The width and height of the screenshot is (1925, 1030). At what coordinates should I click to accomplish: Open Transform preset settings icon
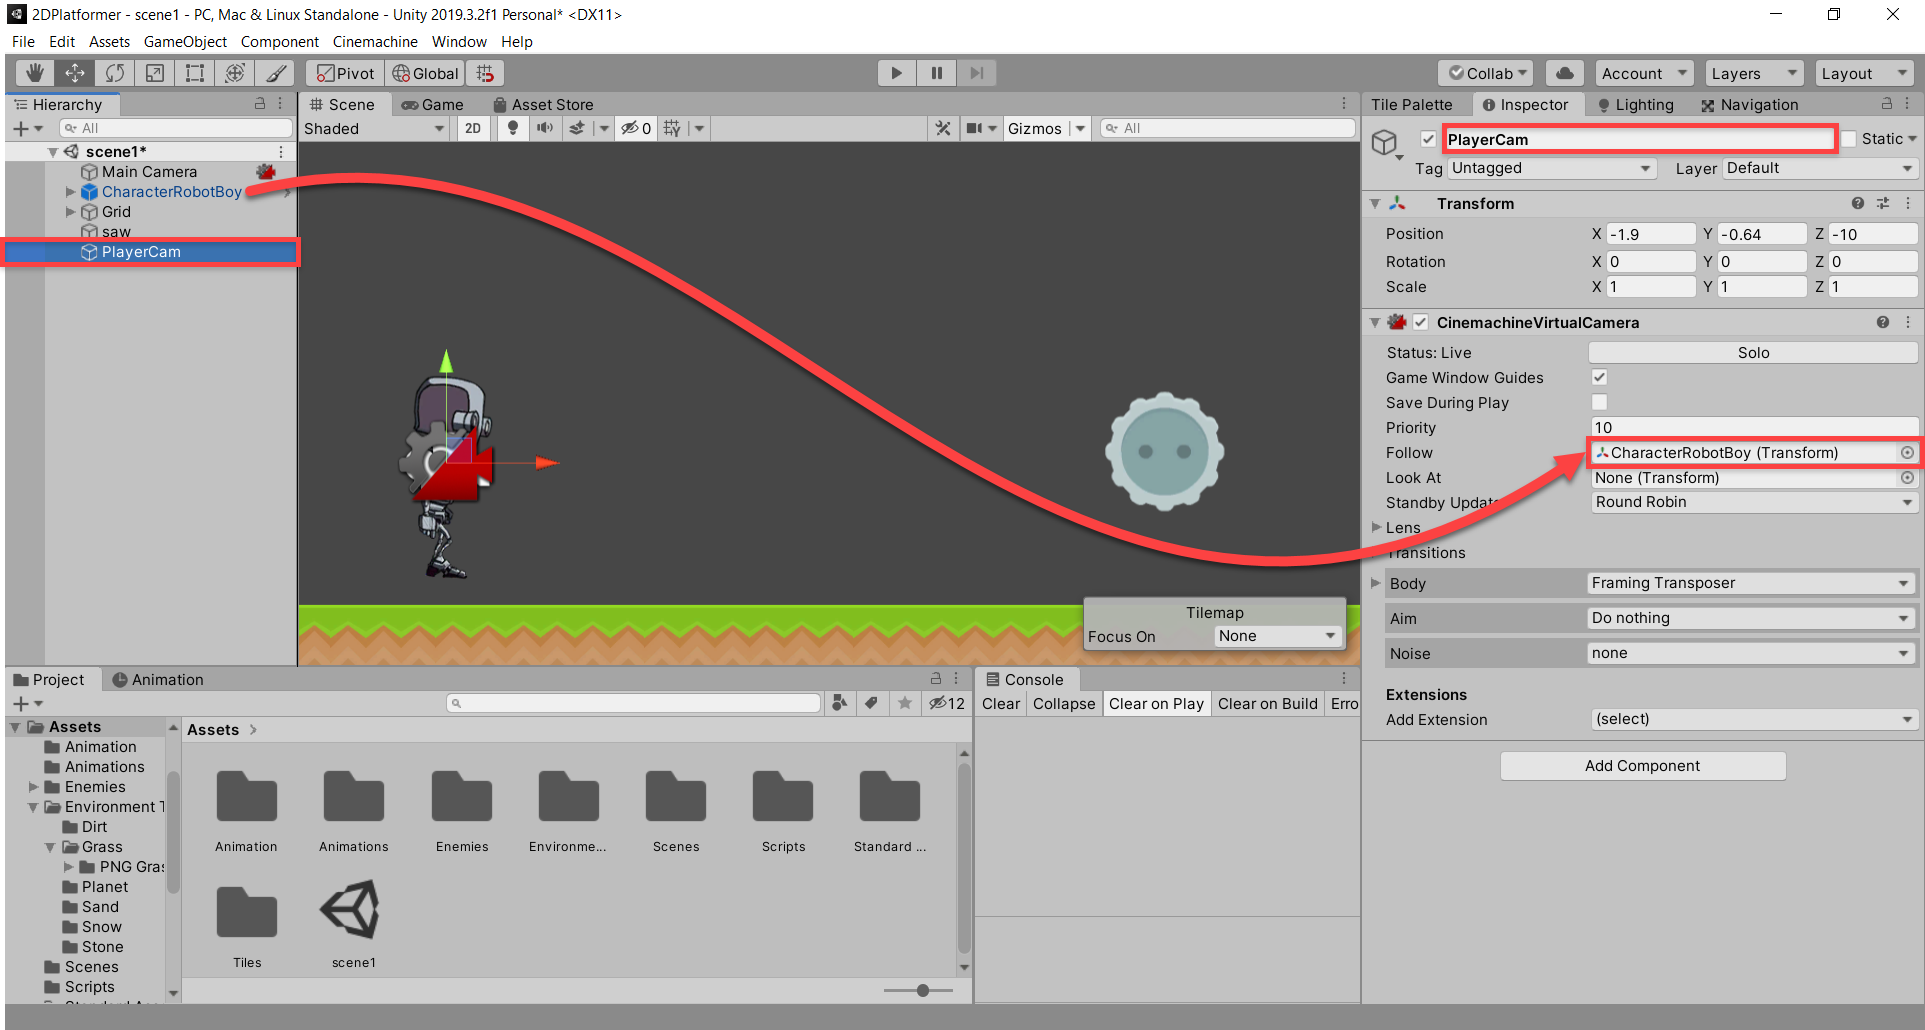pyautogui.click(x=1883, y=203)
